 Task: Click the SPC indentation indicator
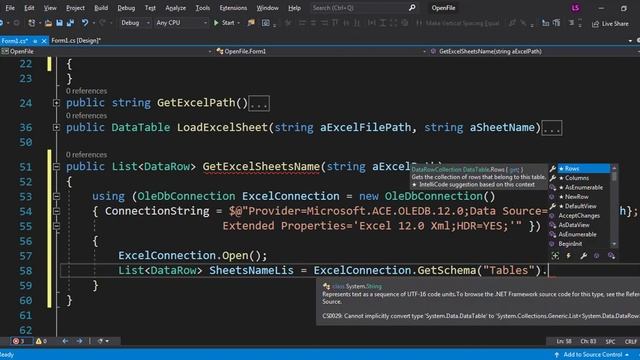point(610,341)
